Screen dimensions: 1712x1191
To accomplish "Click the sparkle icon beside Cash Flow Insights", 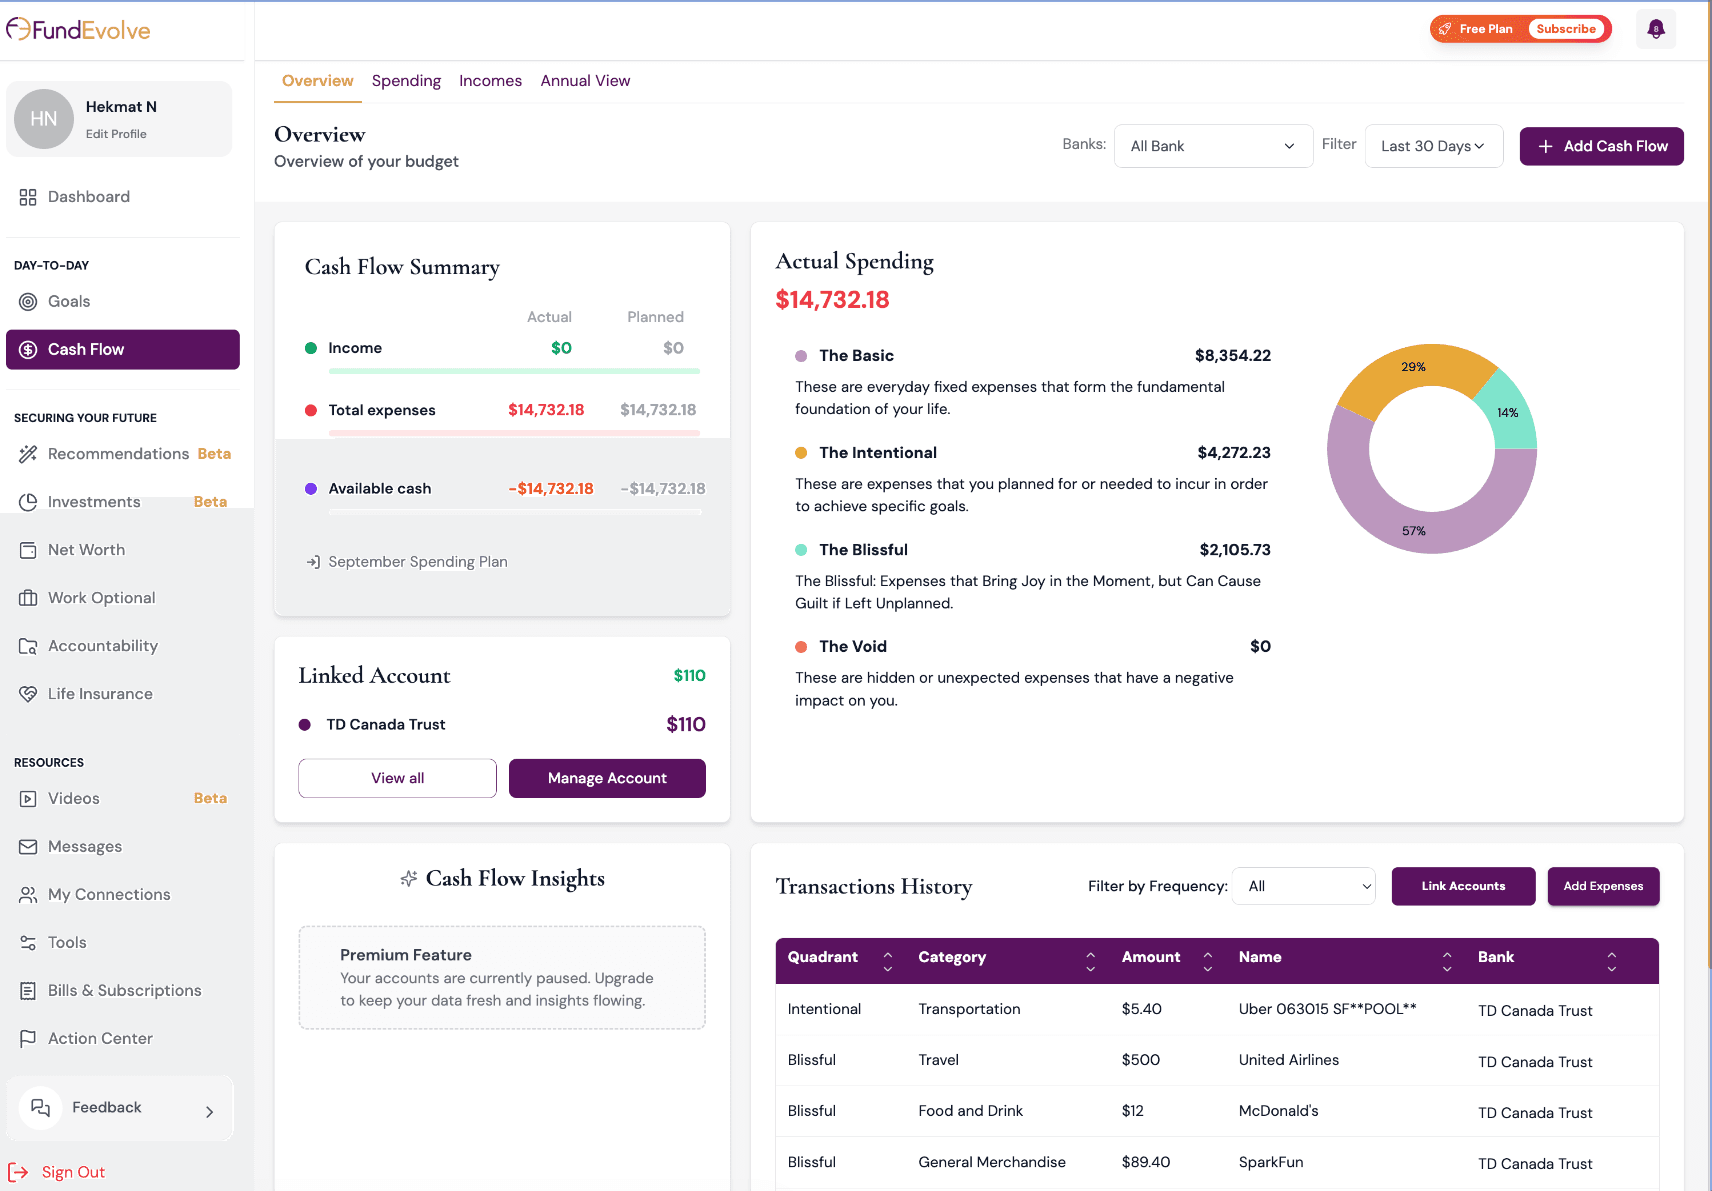I will pyautogui.click(x=408, y=879).
